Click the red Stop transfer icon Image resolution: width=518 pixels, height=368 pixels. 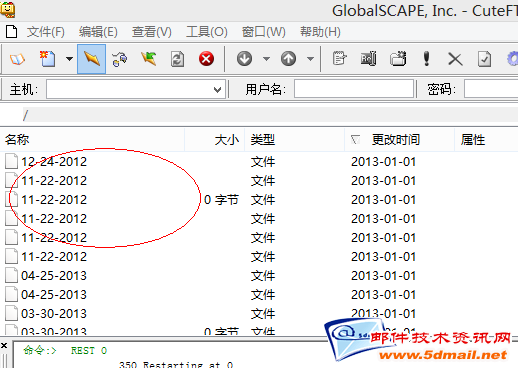tap(206, 59)
